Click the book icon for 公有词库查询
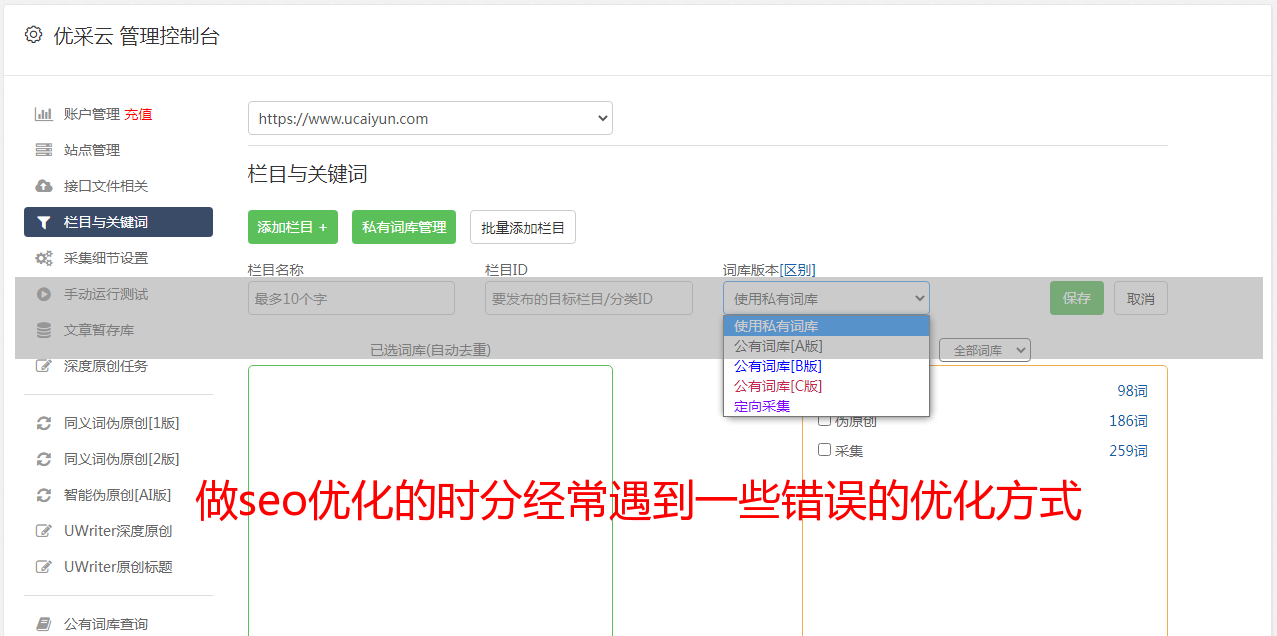The image size is (1277, 636). pos(44,624)
